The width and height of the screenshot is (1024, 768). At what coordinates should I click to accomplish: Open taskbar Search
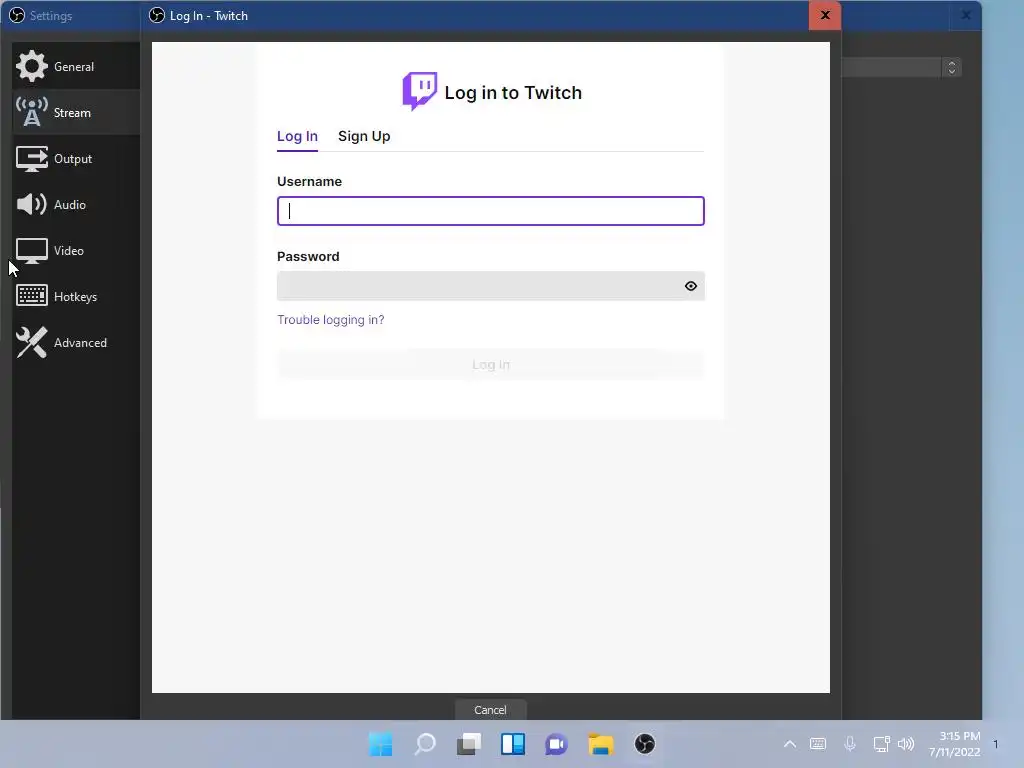pos(425,744)
